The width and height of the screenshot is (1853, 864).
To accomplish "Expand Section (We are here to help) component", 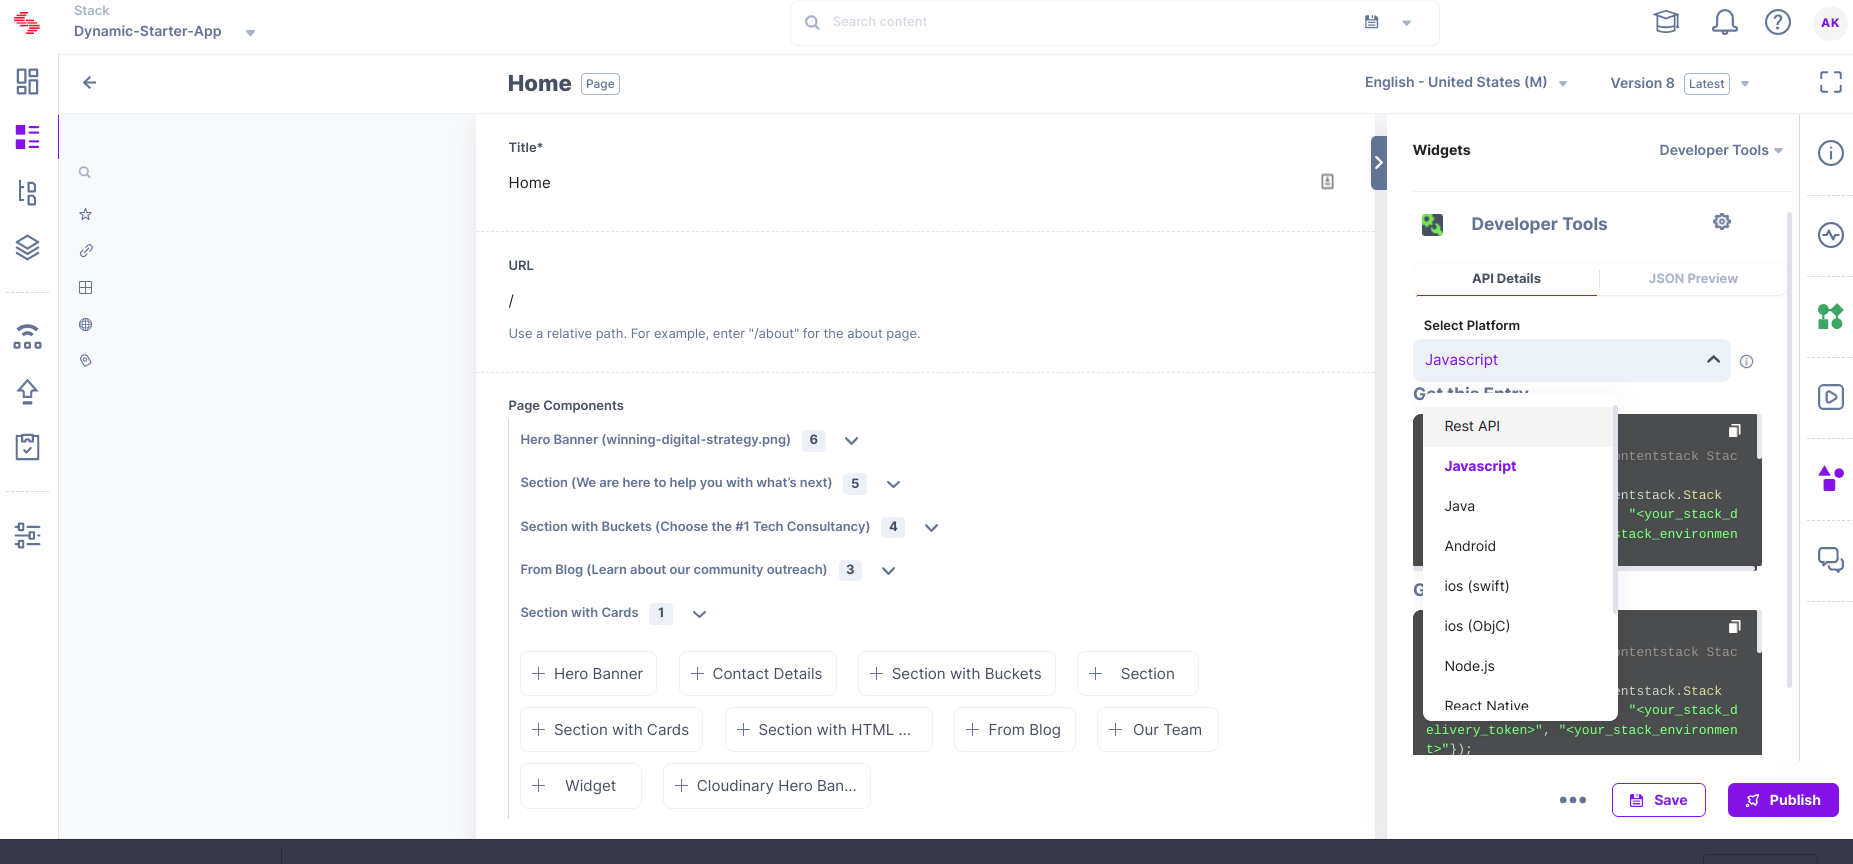I will [x=894, y=484].
